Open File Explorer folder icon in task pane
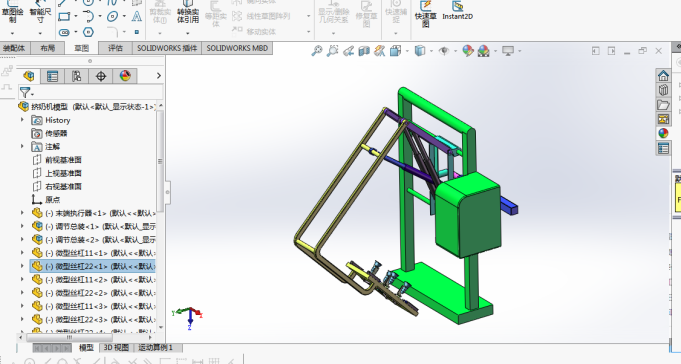The width and height of the screenshot is (681, 364). pyautogui.click(x=663, y=105)
